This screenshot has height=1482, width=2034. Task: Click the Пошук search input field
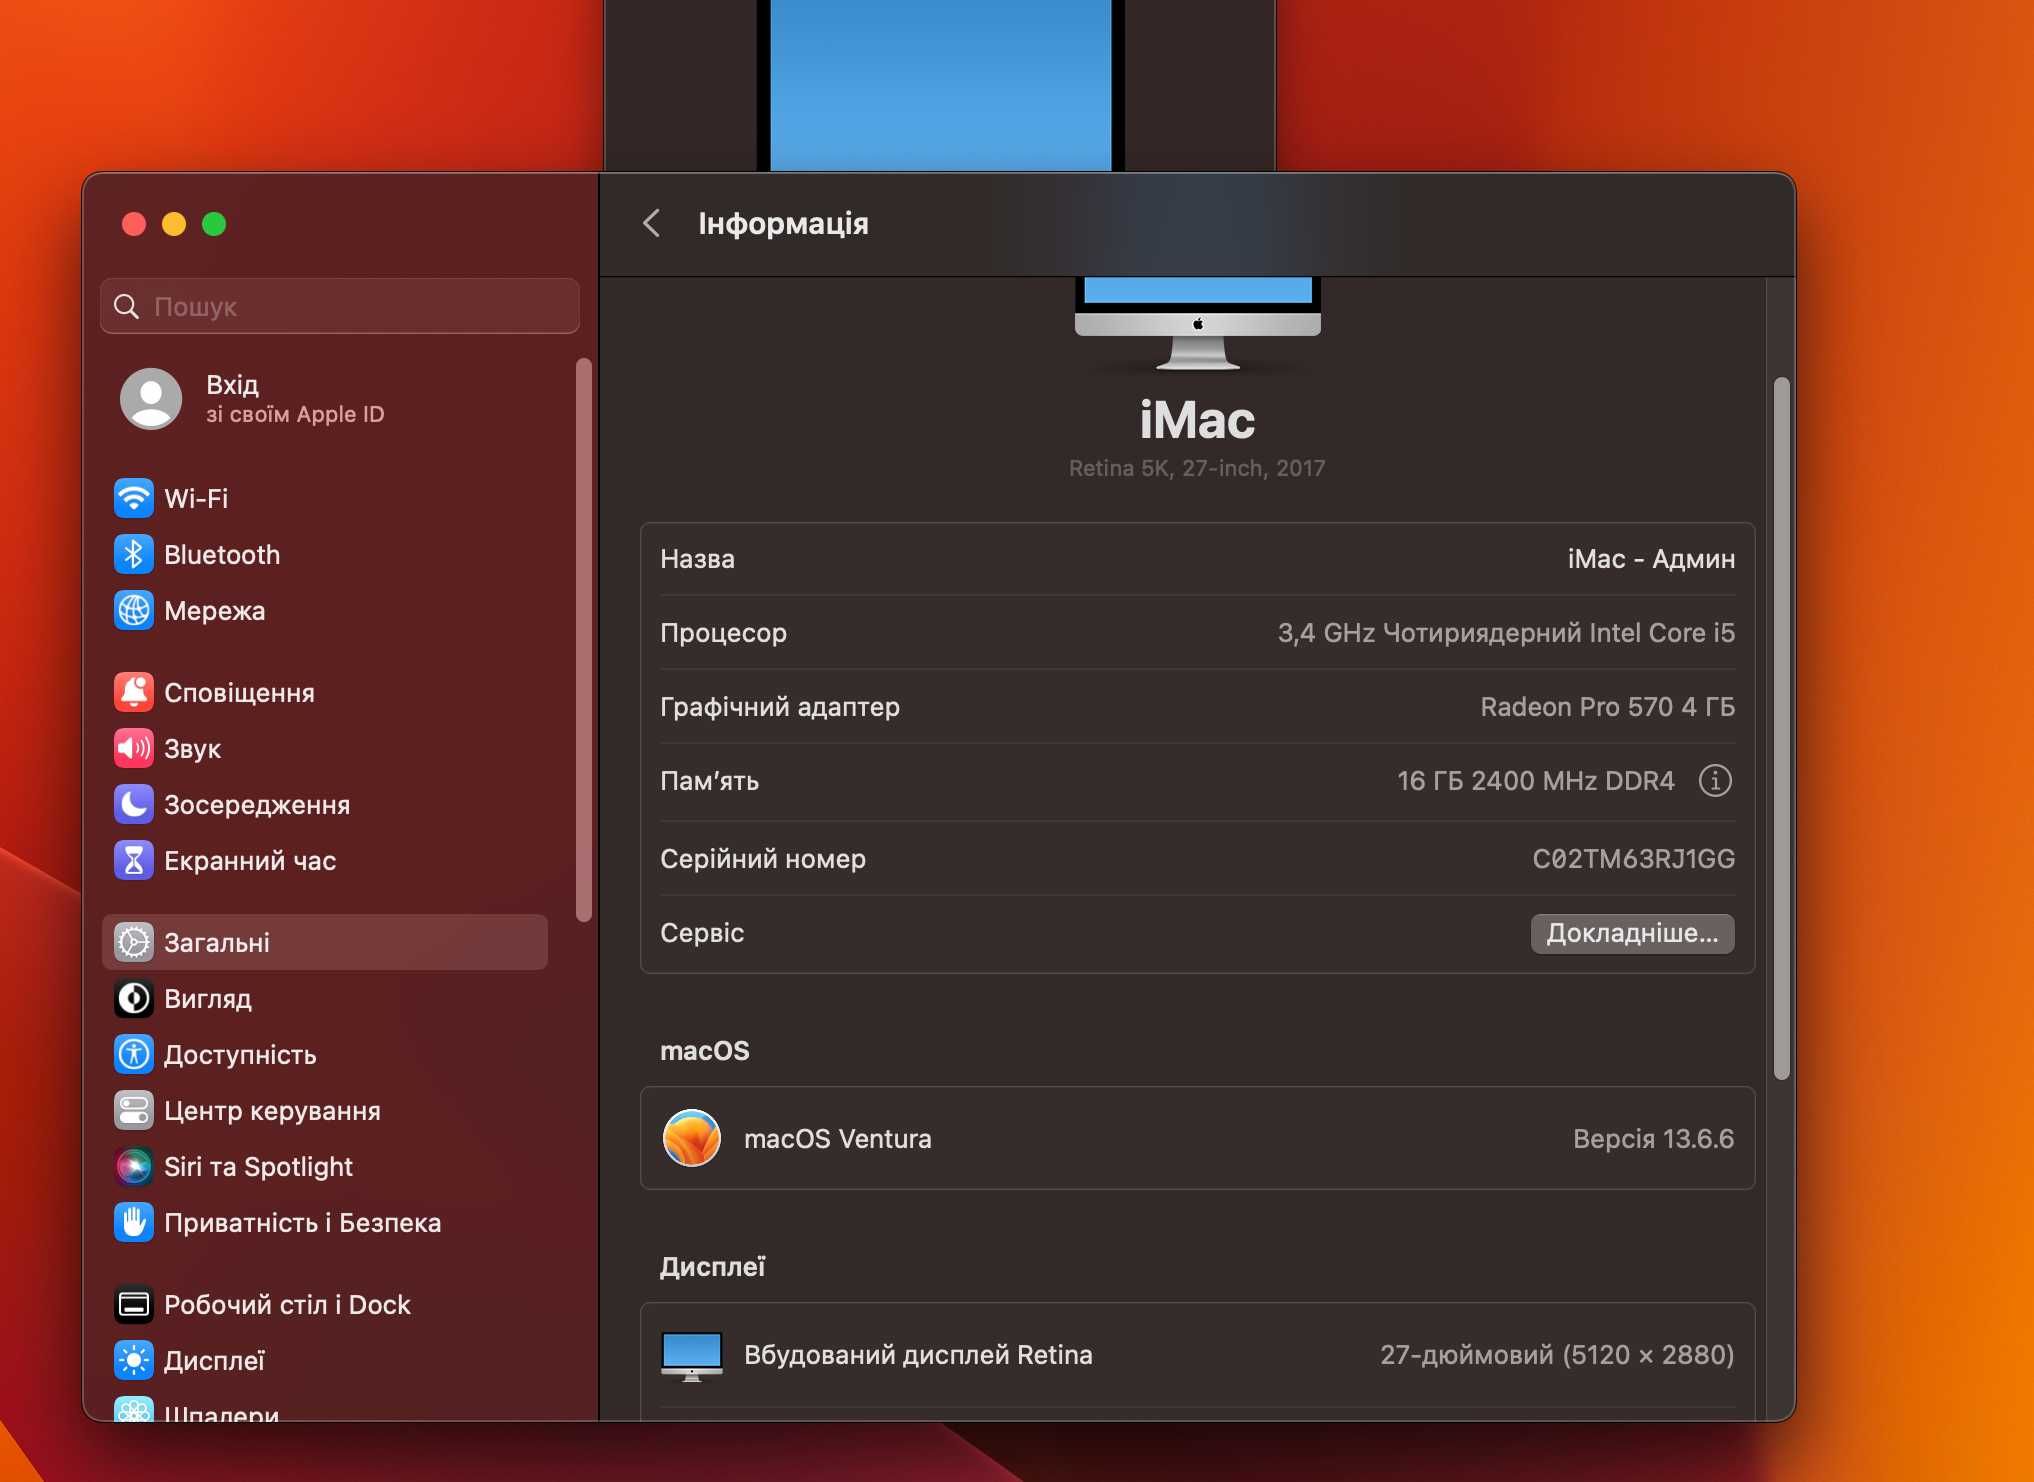[343, 303]
